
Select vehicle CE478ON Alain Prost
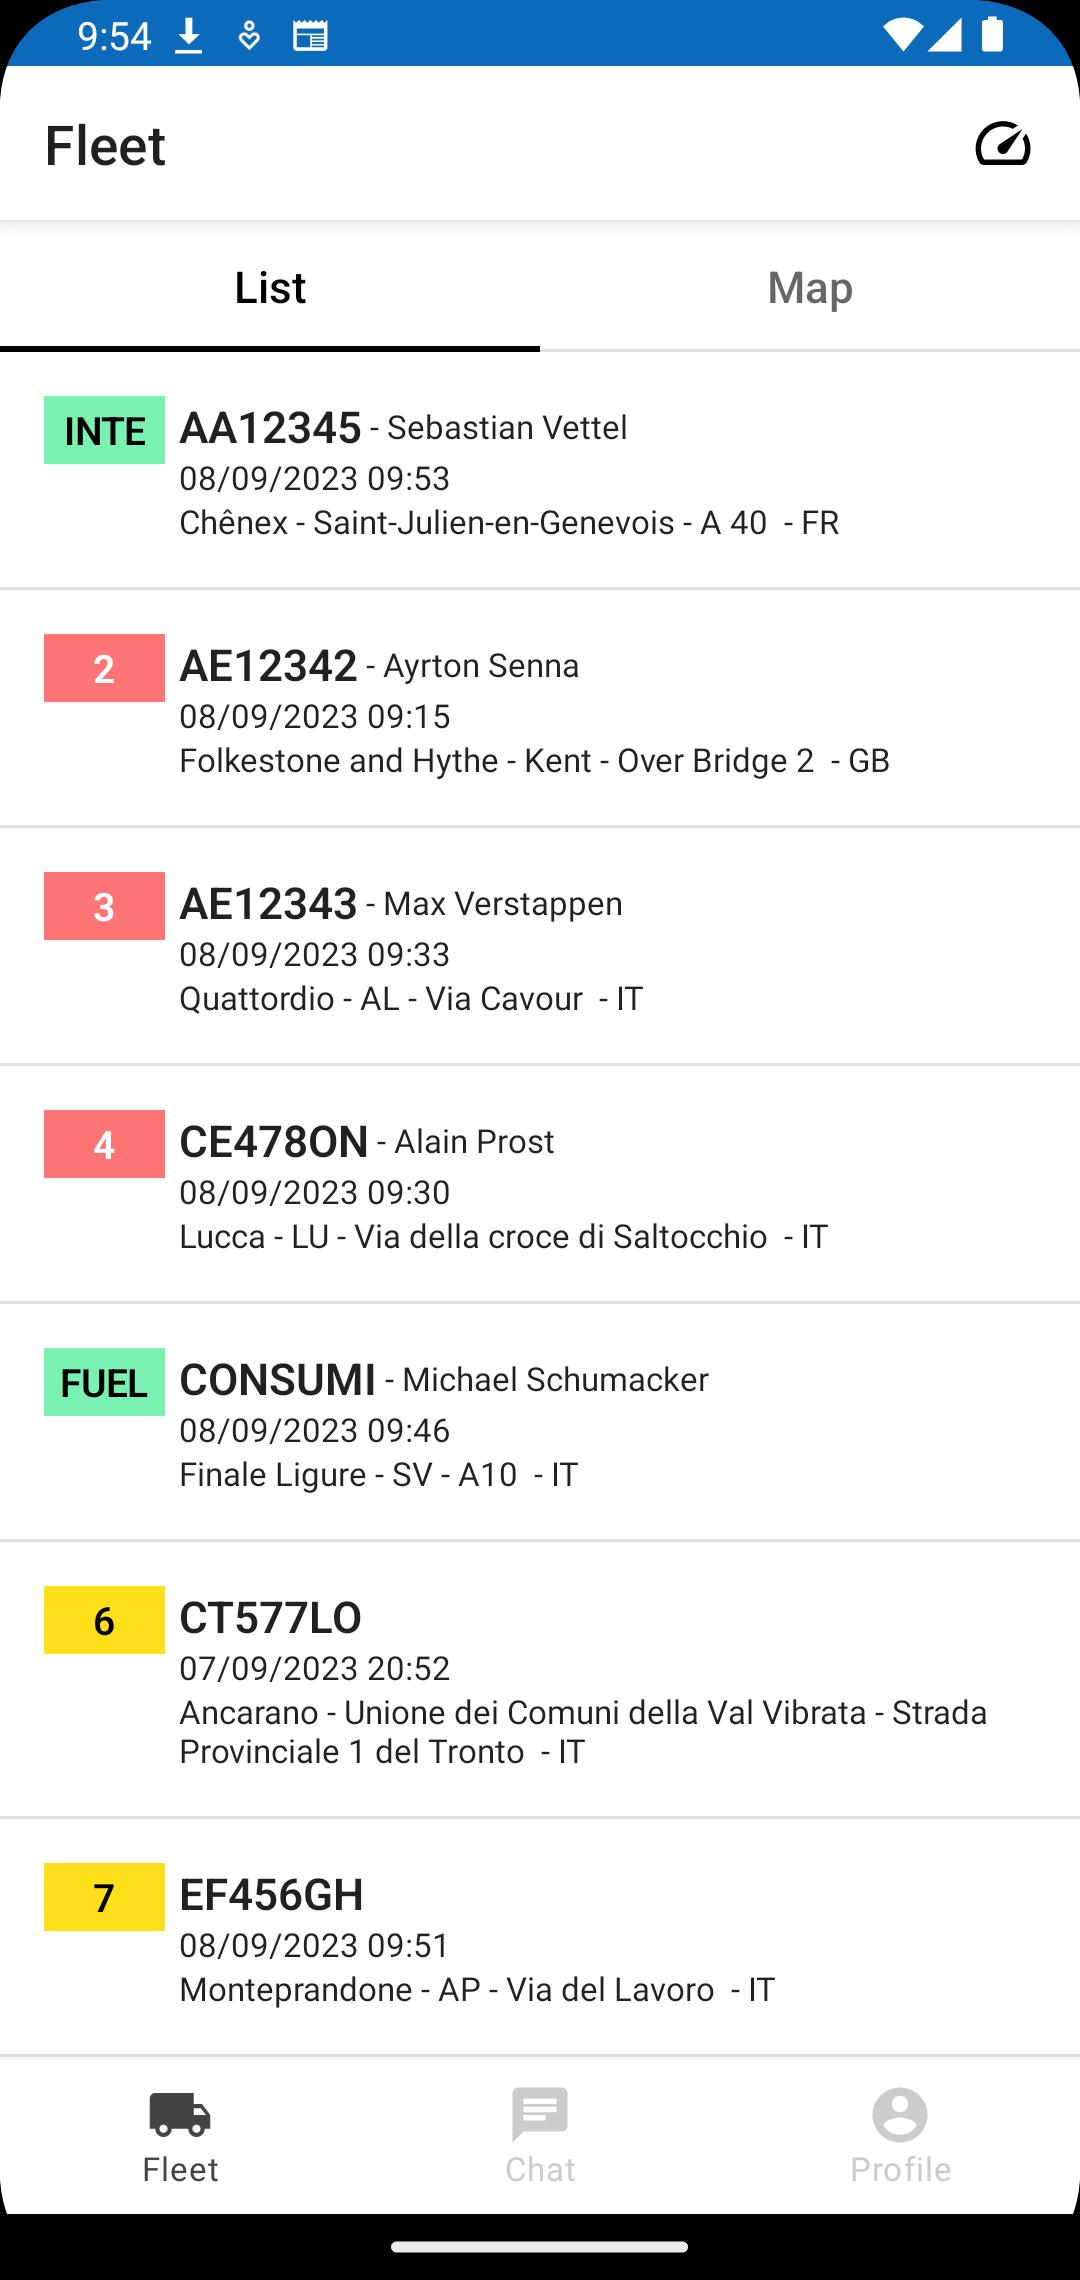(x=540, y=1185)
